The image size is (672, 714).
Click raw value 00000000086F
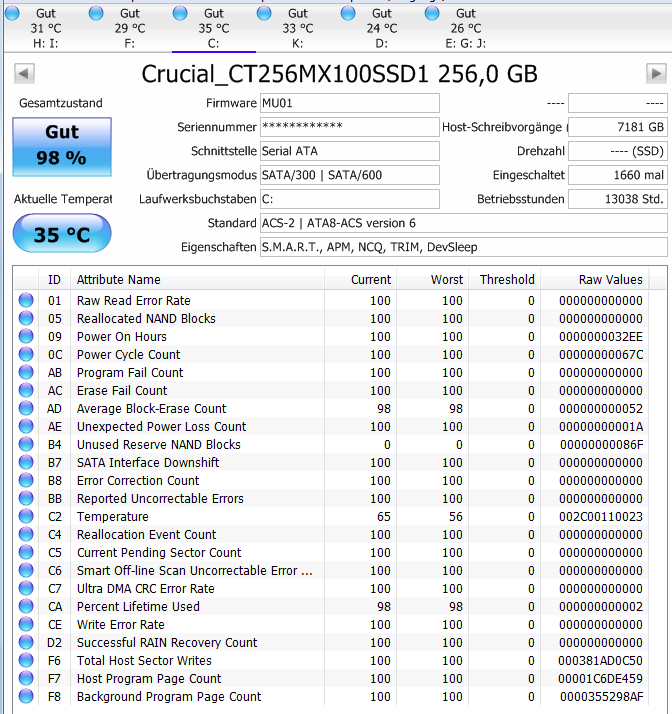point(601,444)
